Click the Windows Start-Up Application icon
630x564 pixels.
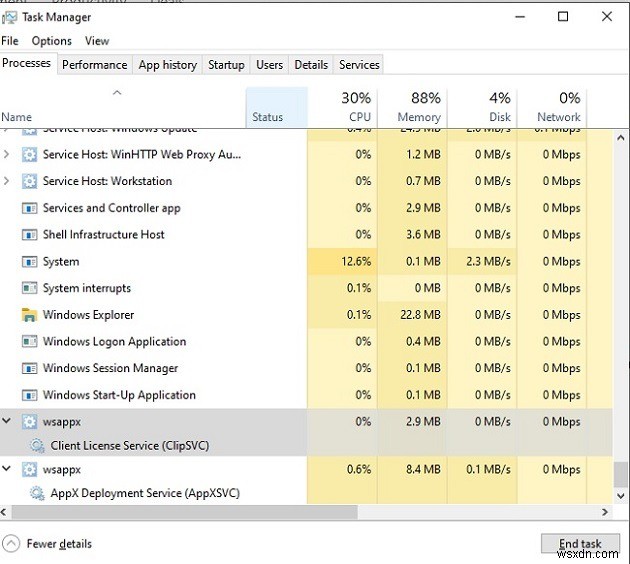pyautogui.click(x=29, y=395)
